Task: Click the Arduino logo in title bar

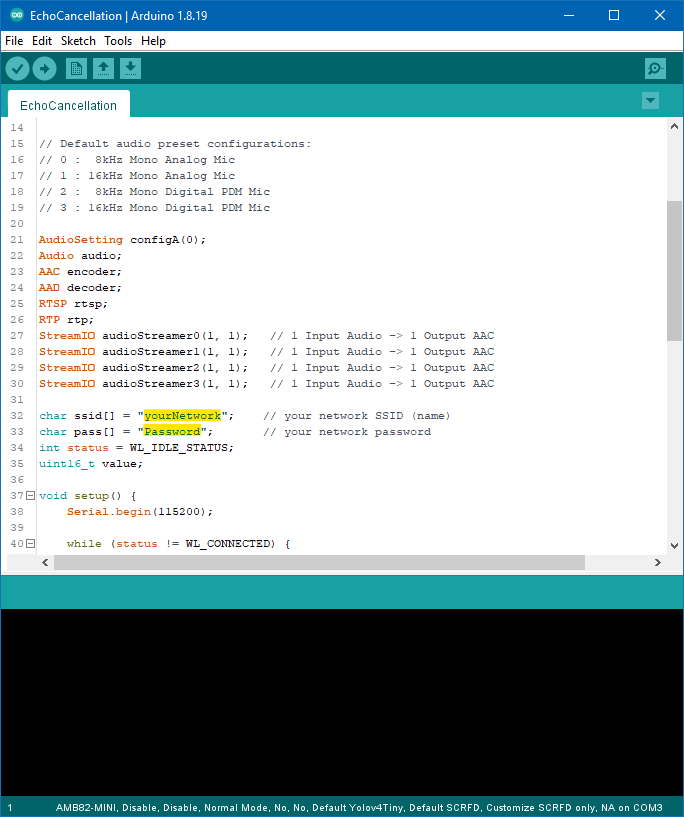Action: [16, 15]
